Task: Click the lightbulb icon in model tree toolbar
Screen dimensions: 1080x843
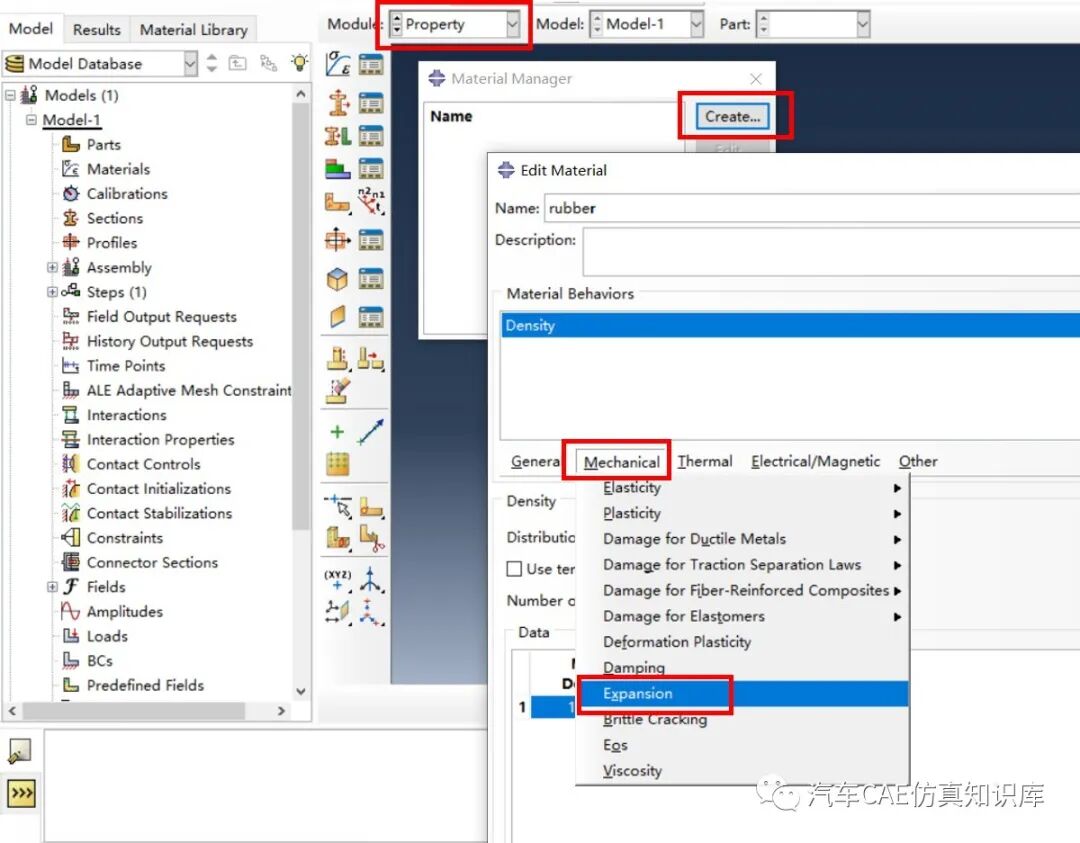Action: coord(299,63)
